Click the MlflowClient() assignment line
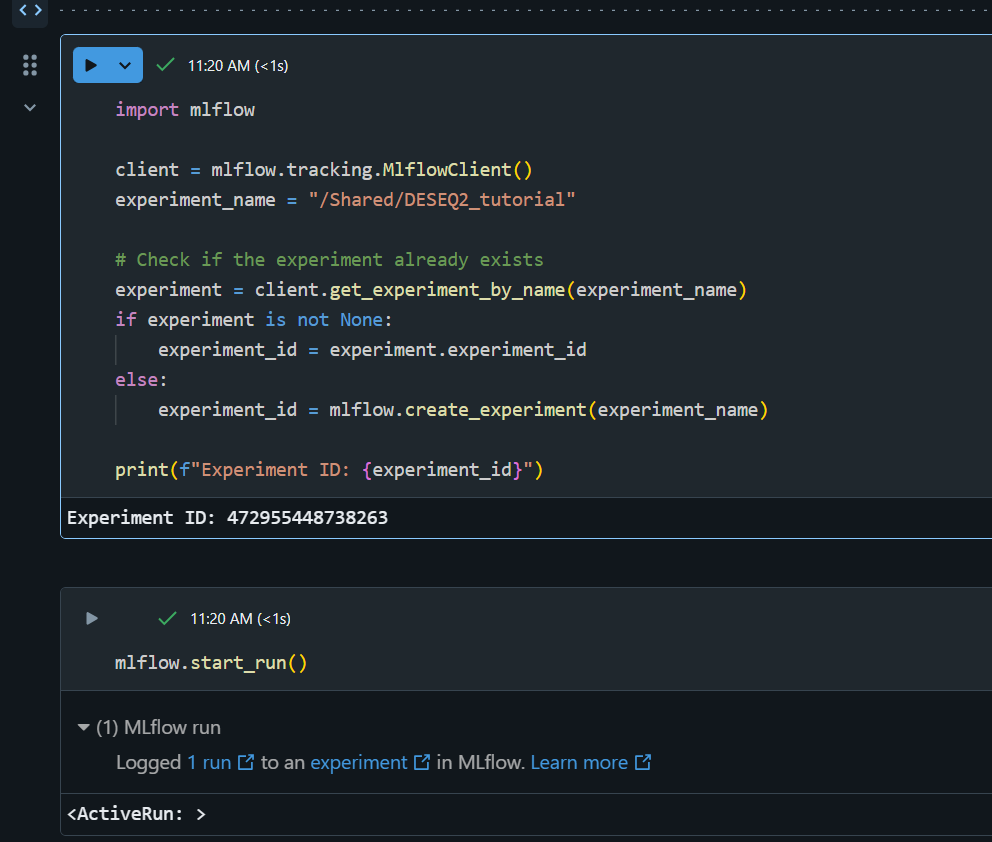Viewport: 992px width, 842px height. 324,170
